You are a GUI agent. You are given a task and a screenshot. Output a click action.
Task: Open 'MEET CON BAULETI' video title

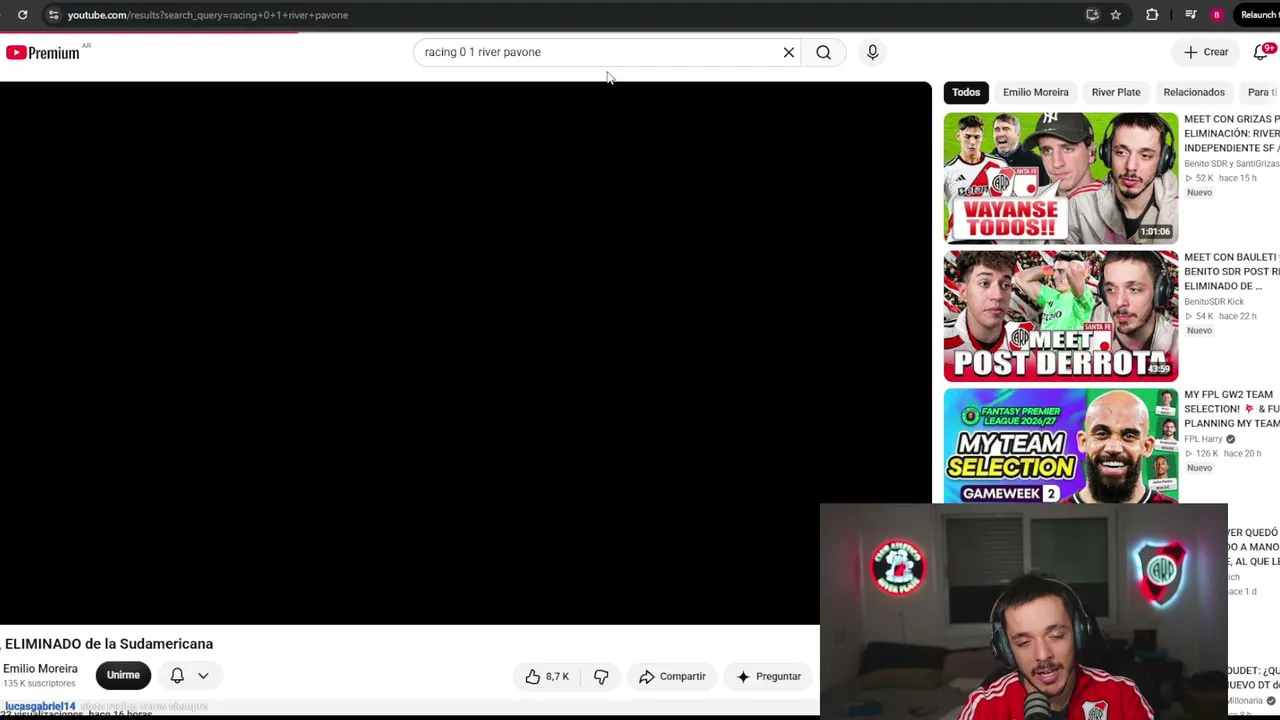1232,271
